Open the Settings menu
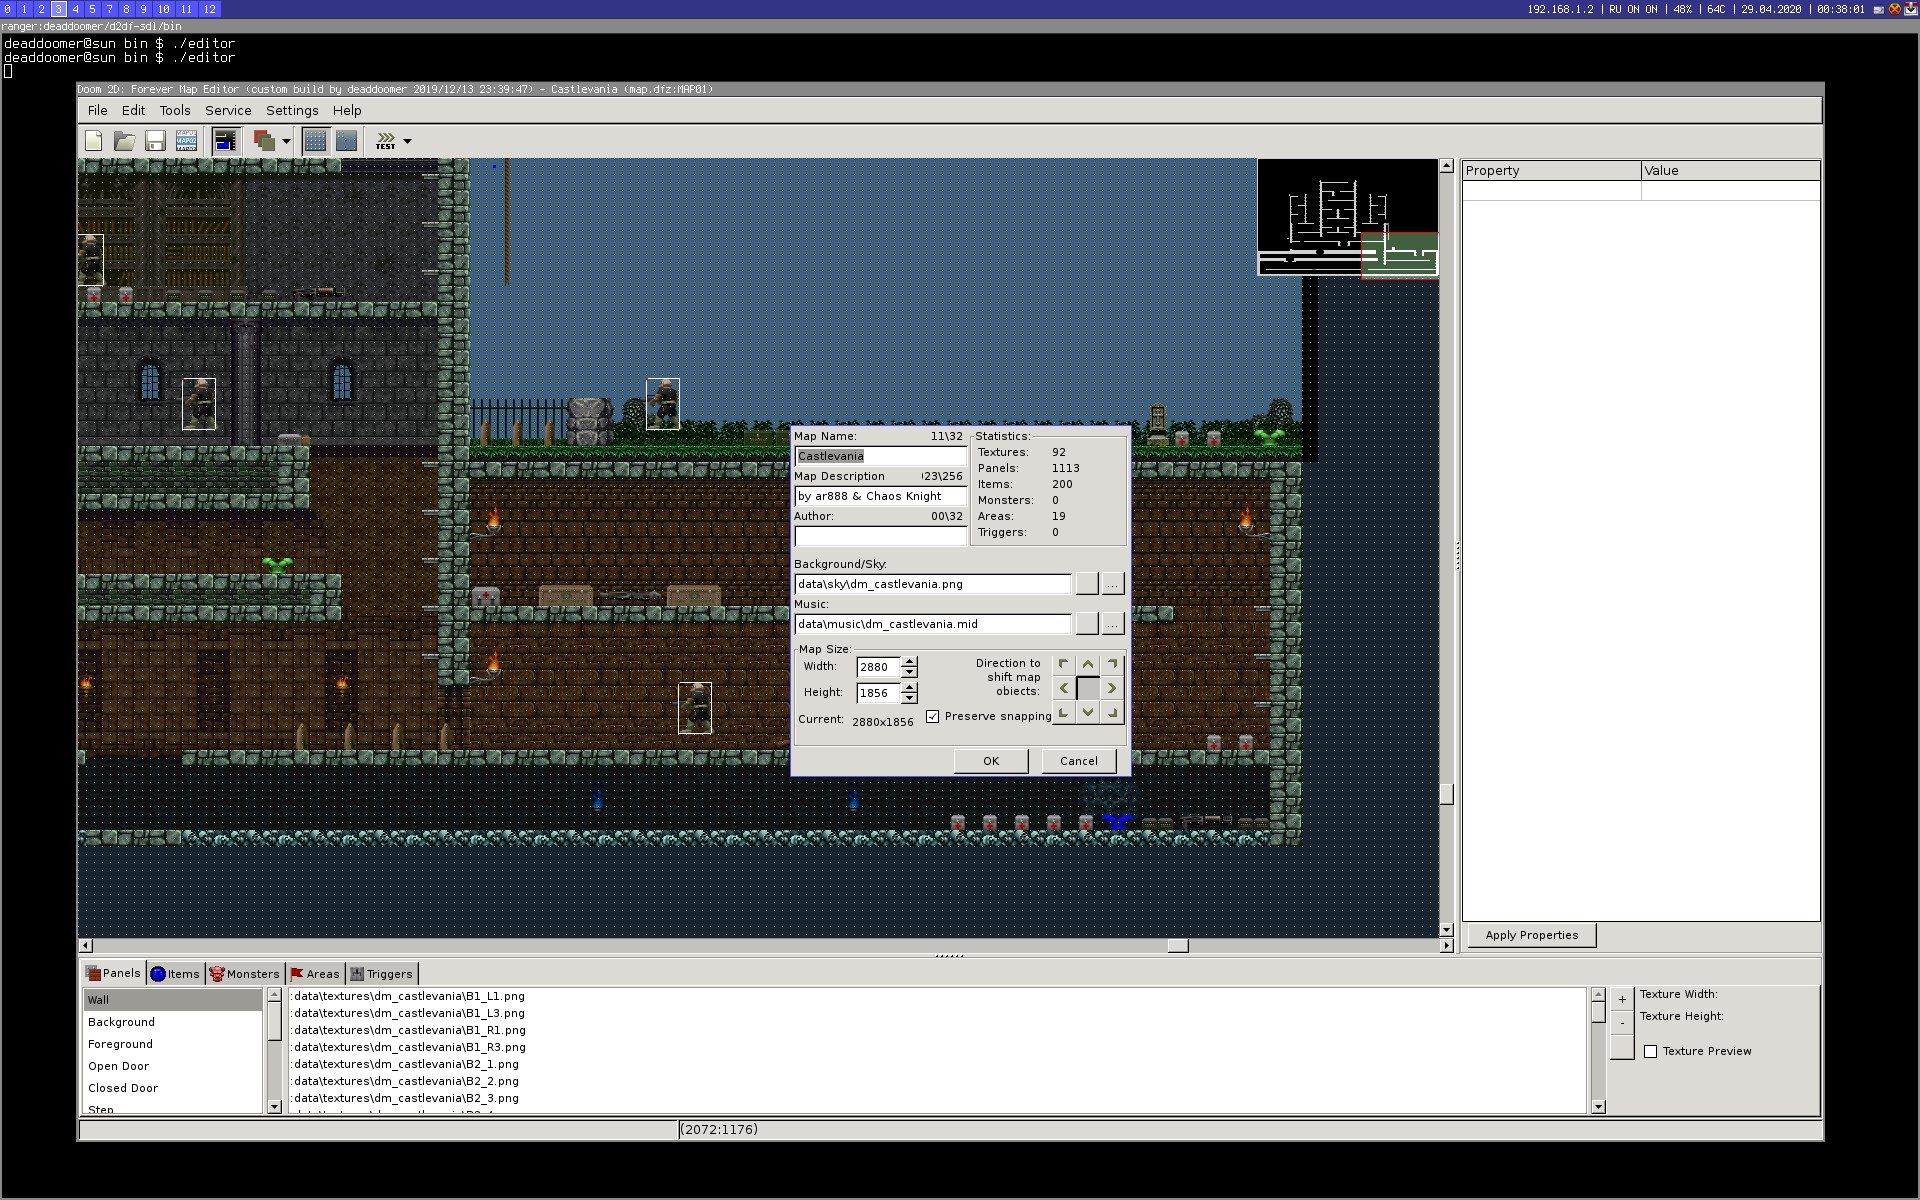 [292, 110]
